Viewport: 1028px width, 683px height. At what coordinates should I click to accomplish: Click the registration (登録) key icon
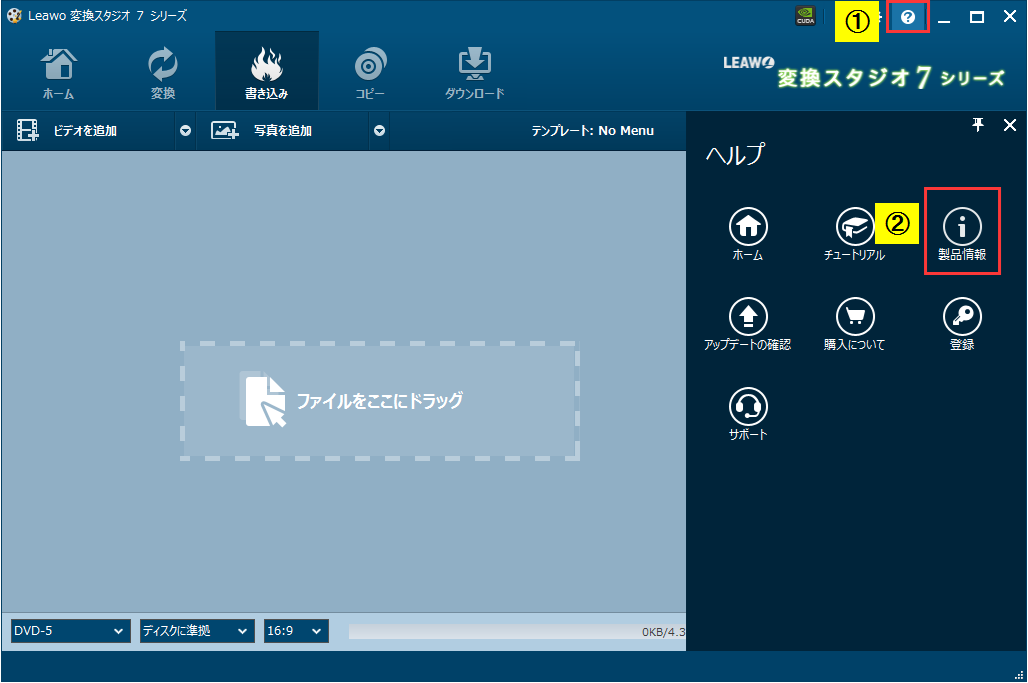coord(962,318)
